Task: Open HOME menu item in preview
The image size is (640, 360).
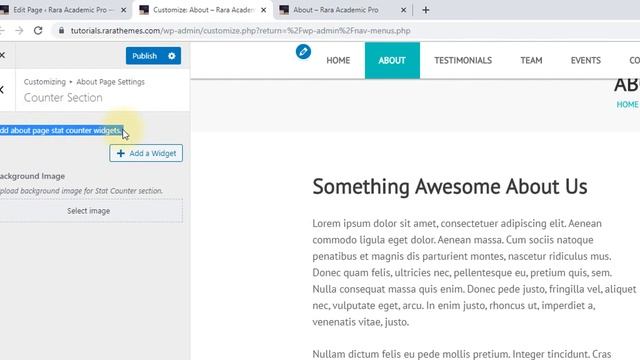Action: 338,60
